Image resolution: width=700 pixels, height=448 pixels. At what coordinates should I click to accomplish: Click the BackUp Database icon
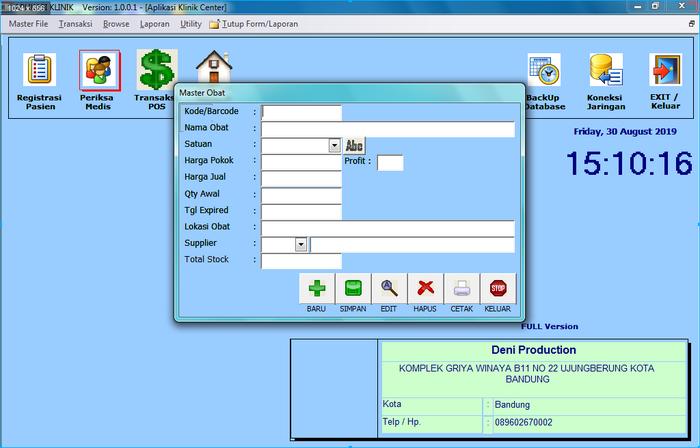click(x=545, y=70)
